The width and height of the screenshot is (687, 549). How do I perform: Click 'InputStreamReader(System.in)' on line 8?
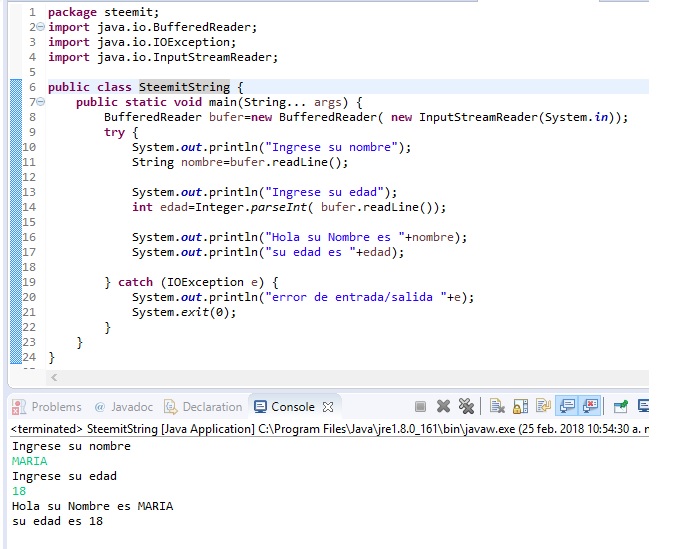point(517,117)
